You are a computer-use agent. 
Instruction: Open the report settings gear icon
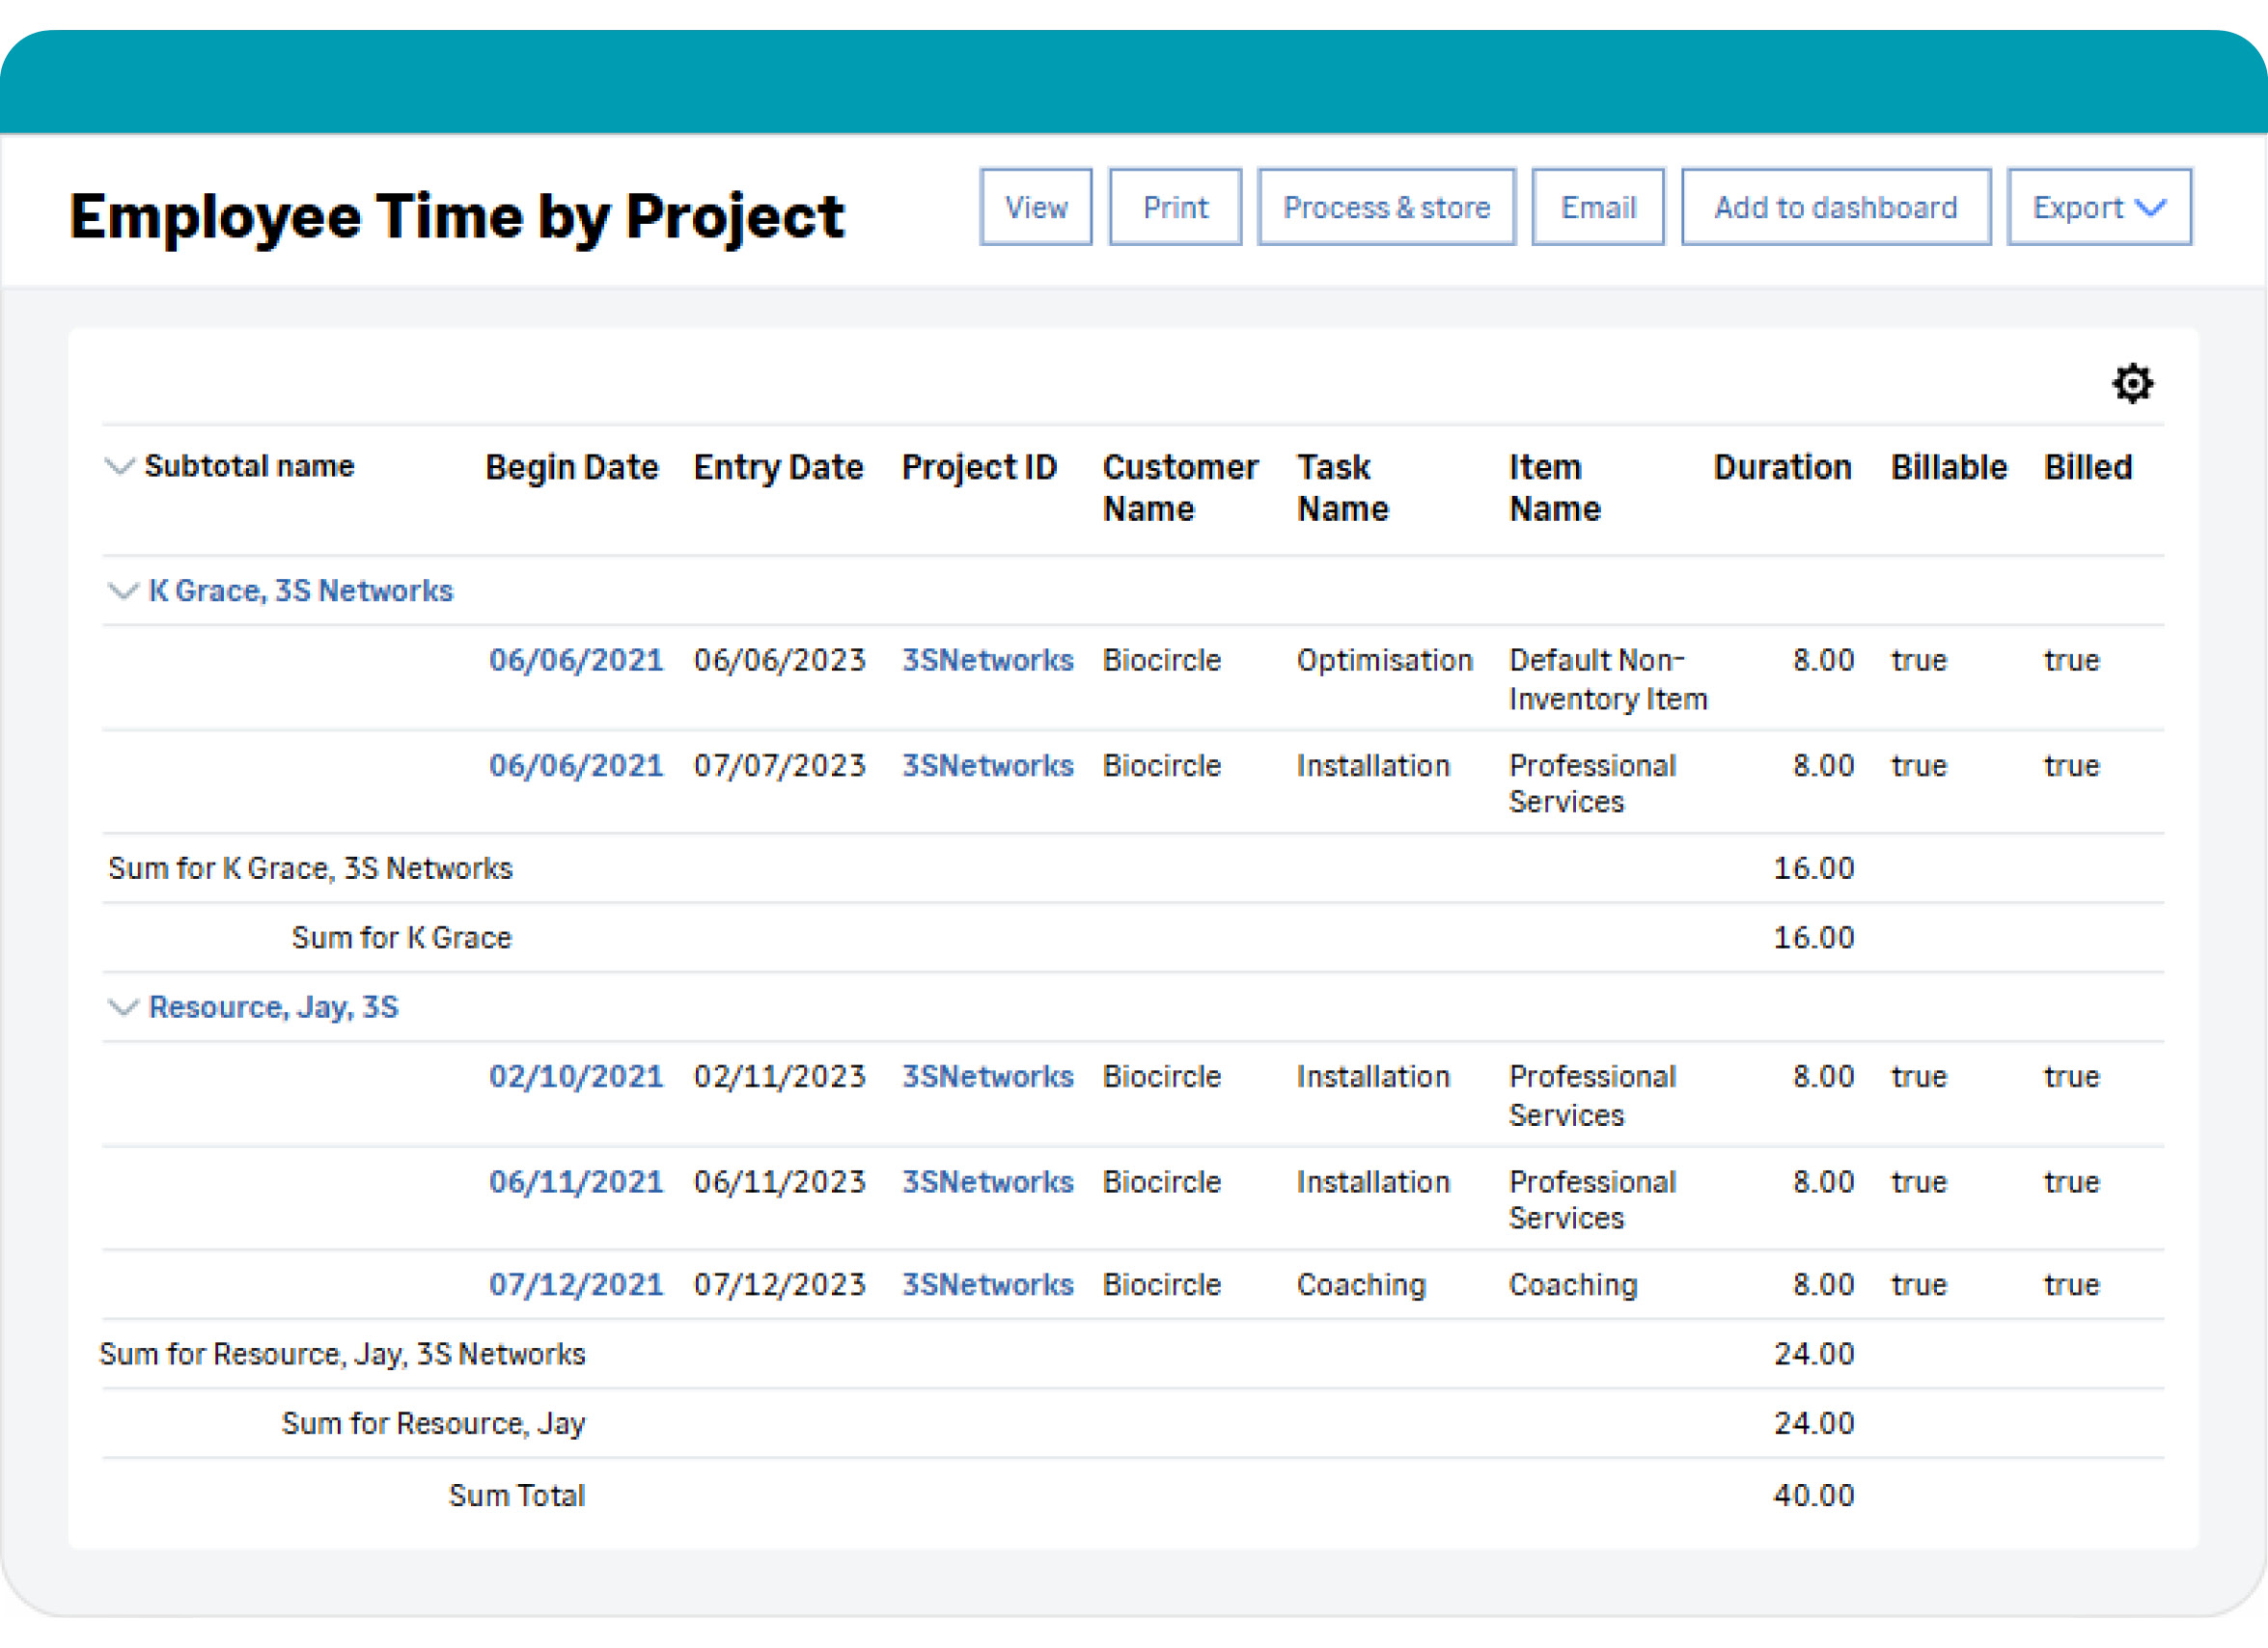(2131, 383)
